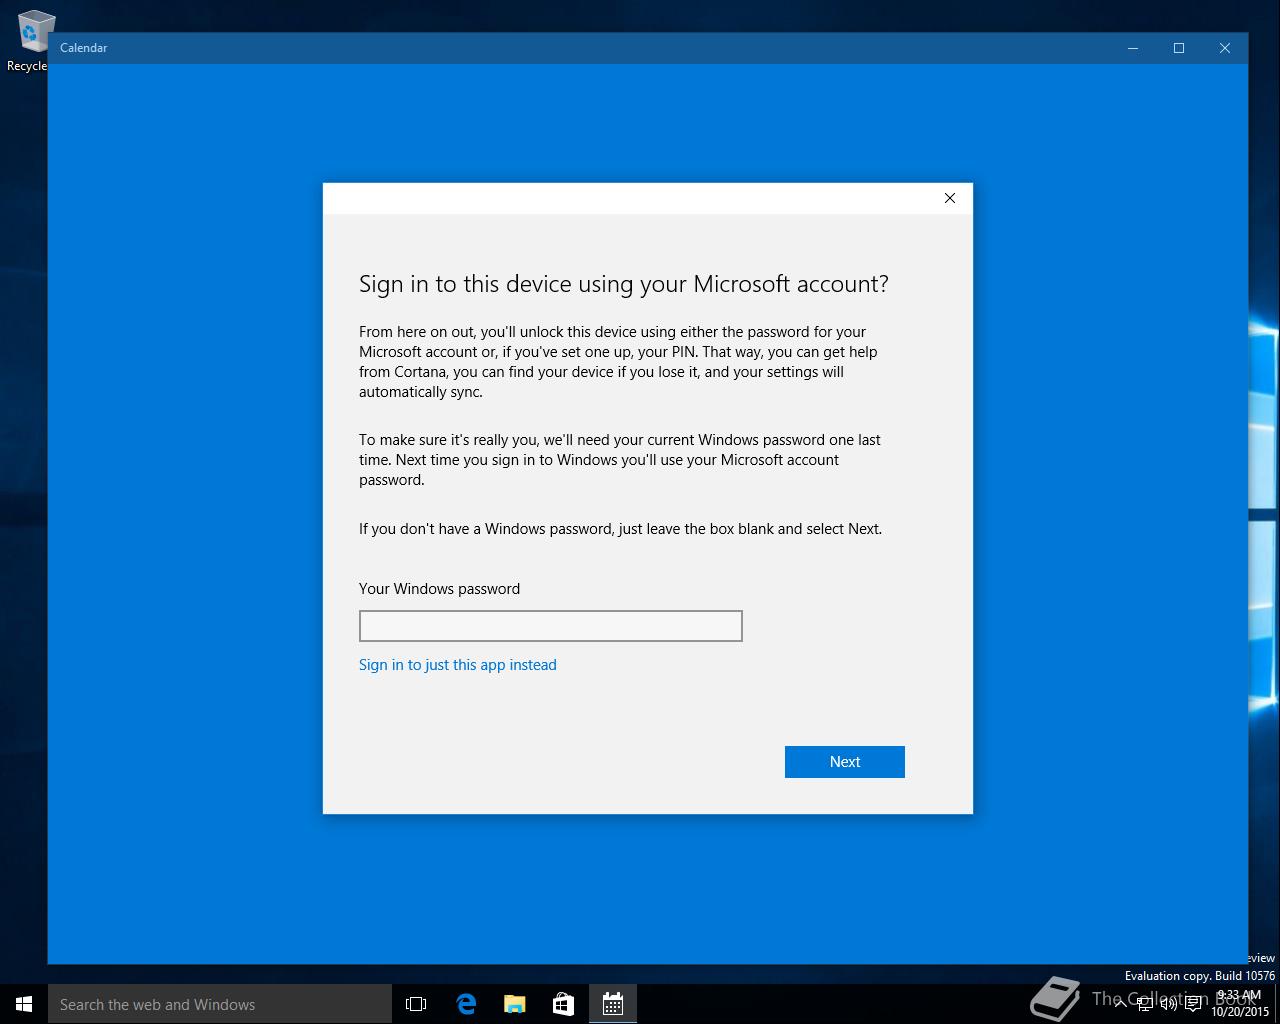1280x1024 pixels.
Task: Open the Action Center notifications icon
Action: point(1193,1004)
